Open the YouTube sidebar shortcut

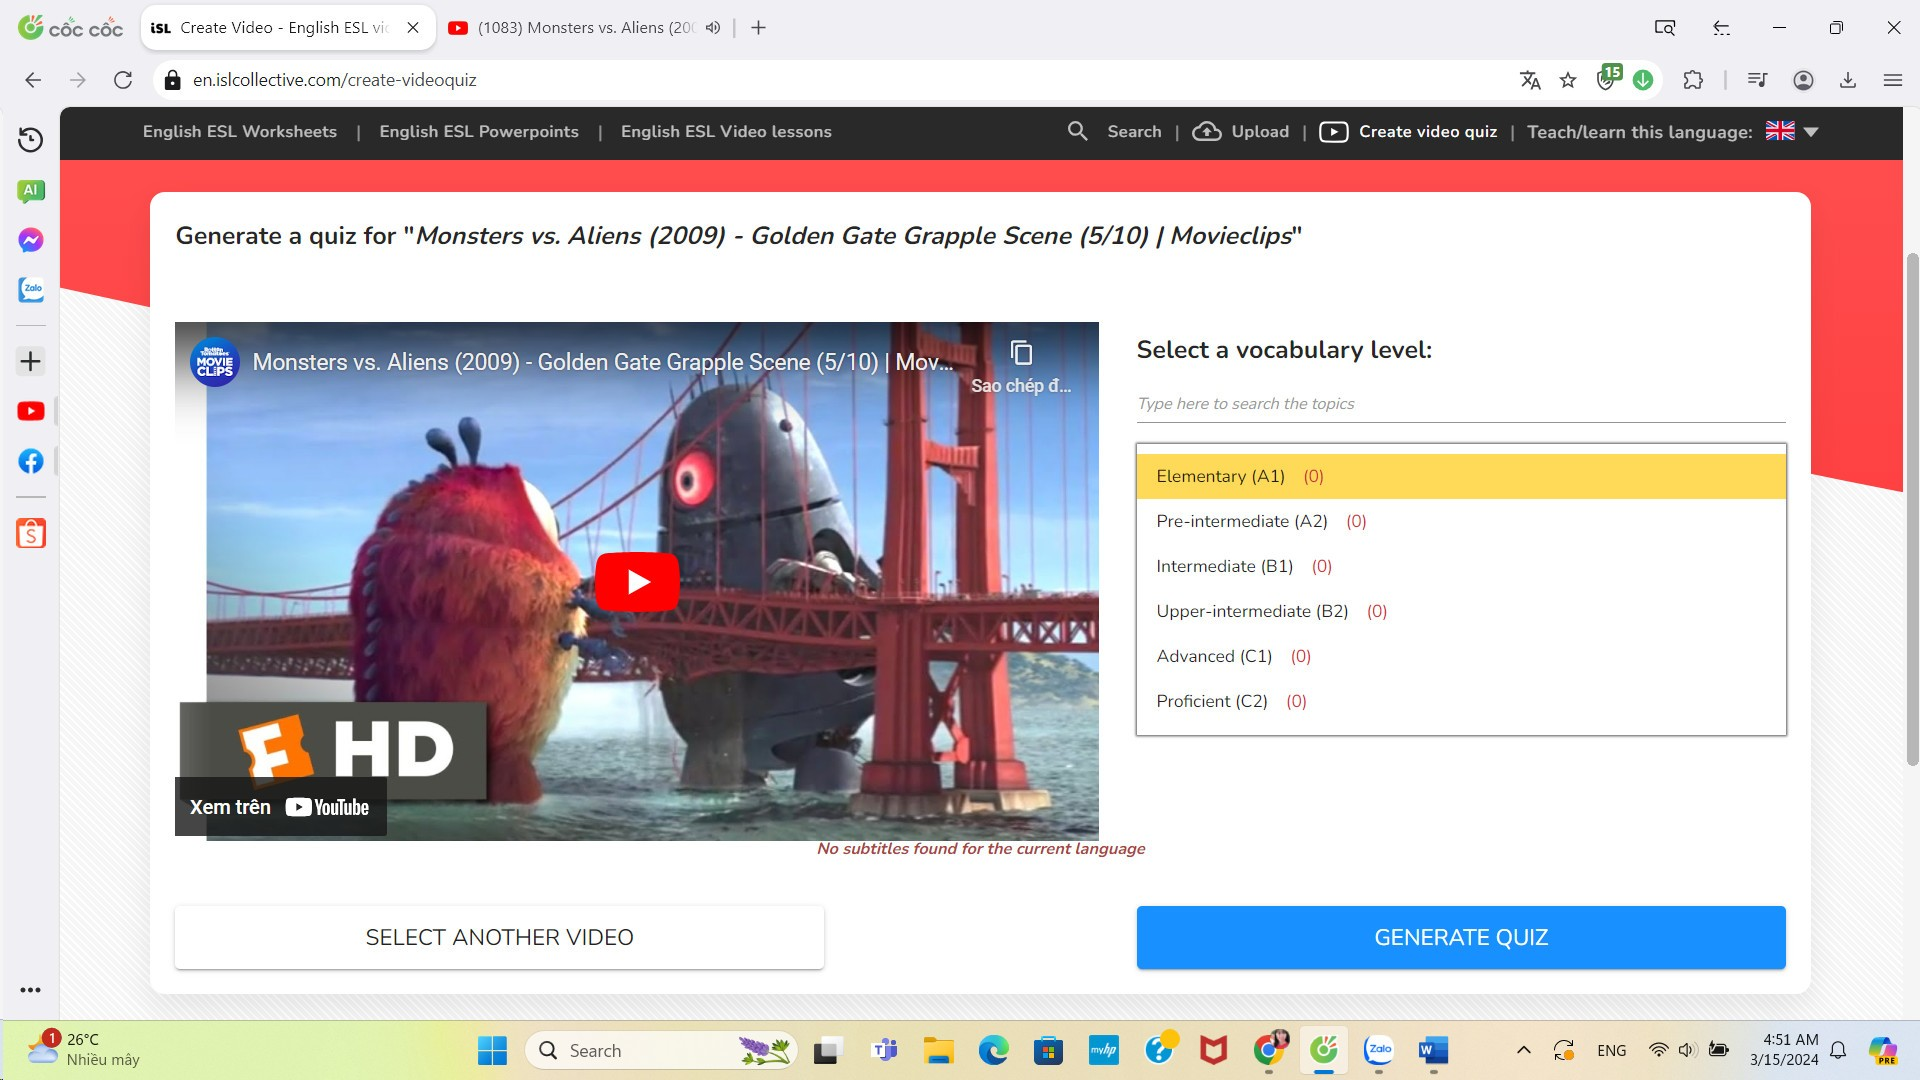pyautogui.click(x=30, y=411)
